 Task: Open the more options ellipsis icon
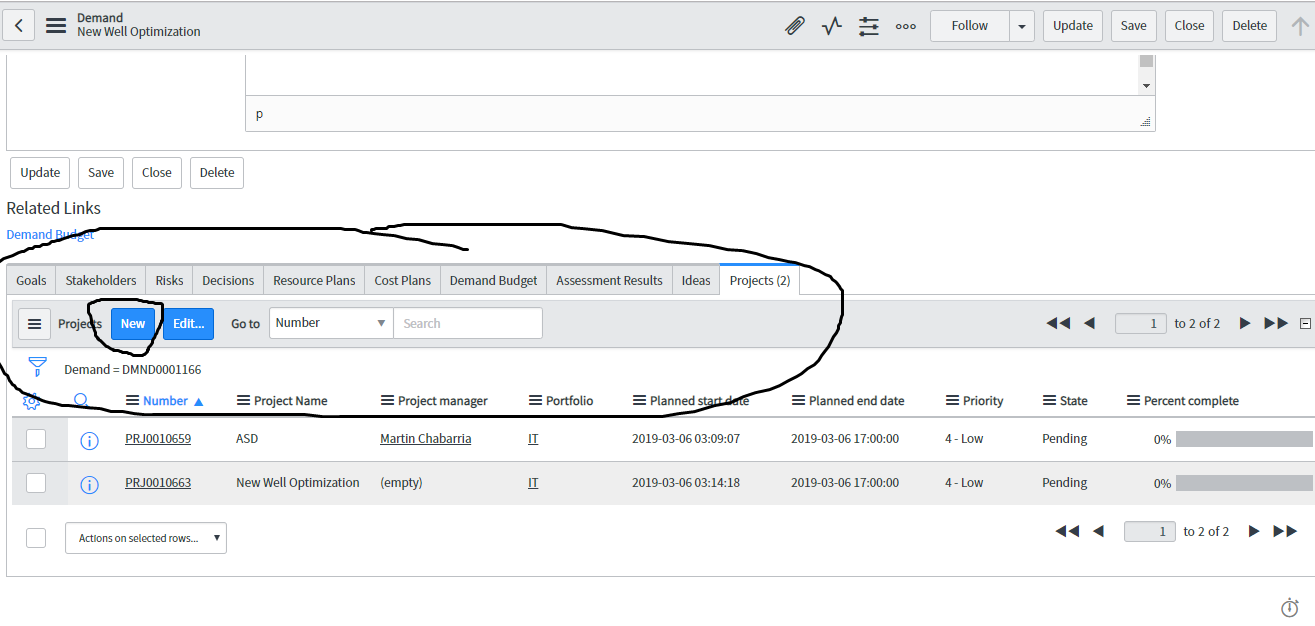(906, 26)
